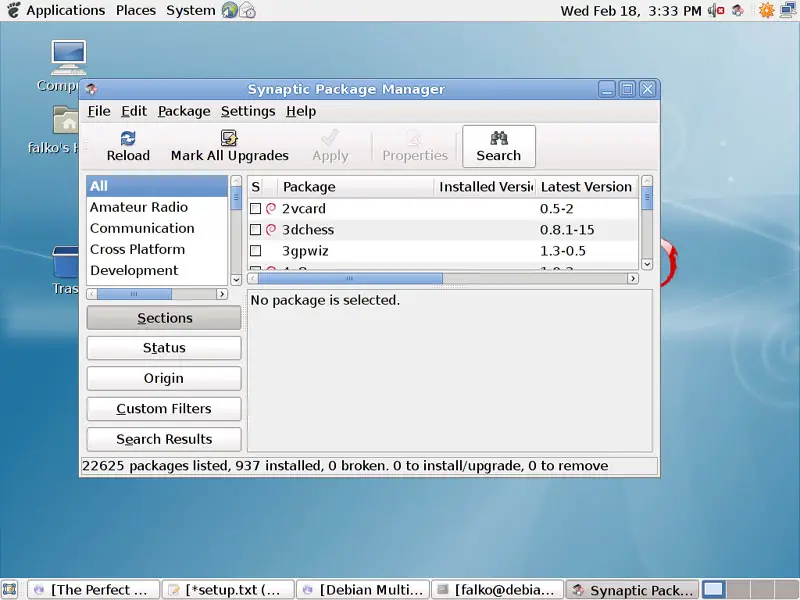Click the package list horizontal scrollbar thumb
This screenshot has width=800, height=600.
[350, 279]
